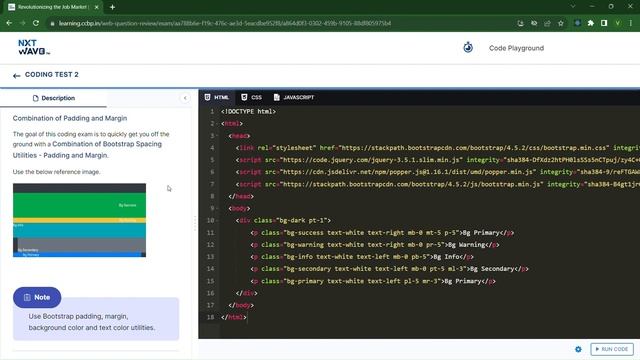Click the install app icon in the address bar

(520, 23)
